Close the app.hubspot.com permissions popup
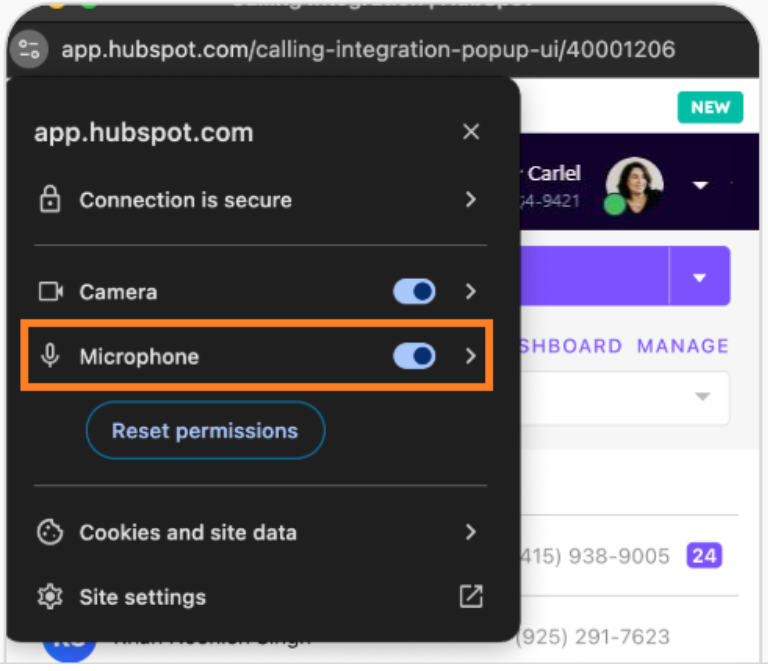Screen dimensions: 768x671 tap(471, 131)
